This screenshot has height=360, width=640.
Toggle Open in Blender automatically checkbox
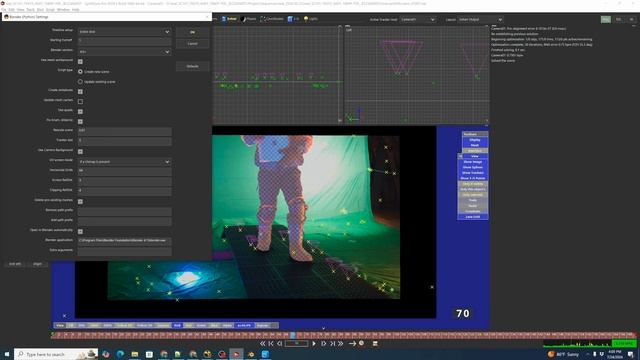(x=80, y=231)
